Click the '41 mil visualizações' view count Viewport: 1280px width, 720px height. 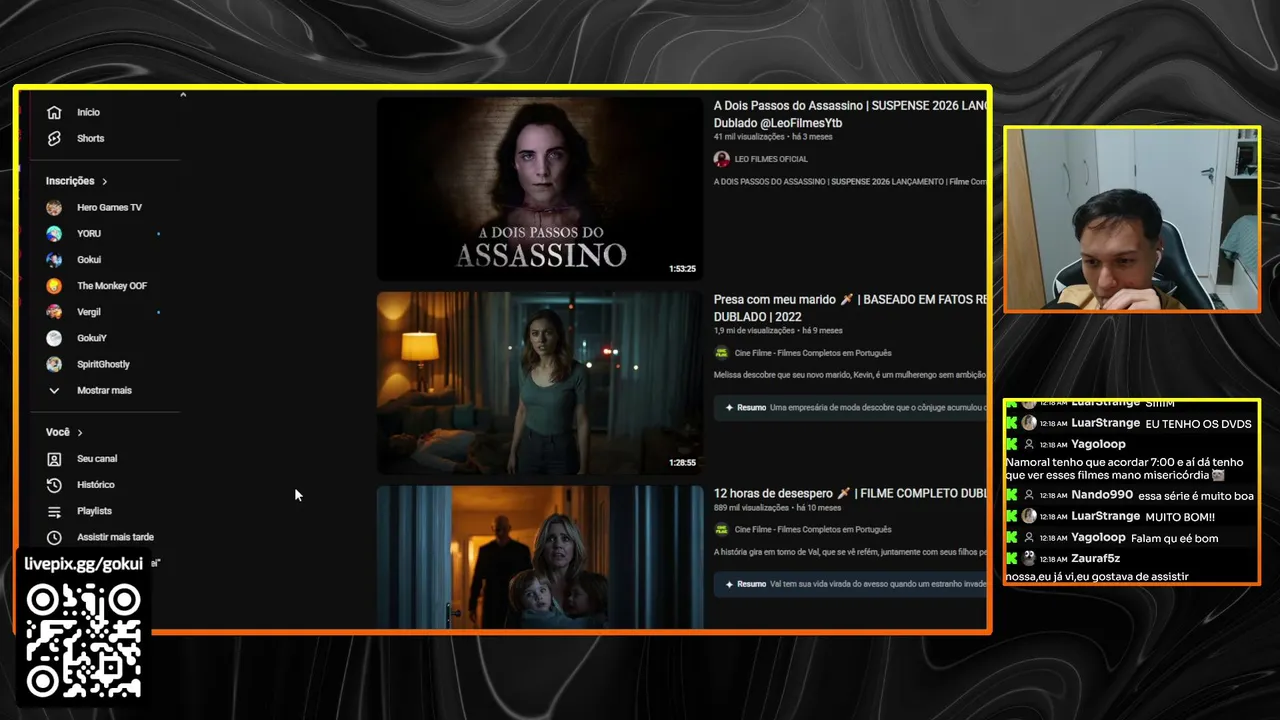coord(750,137)
